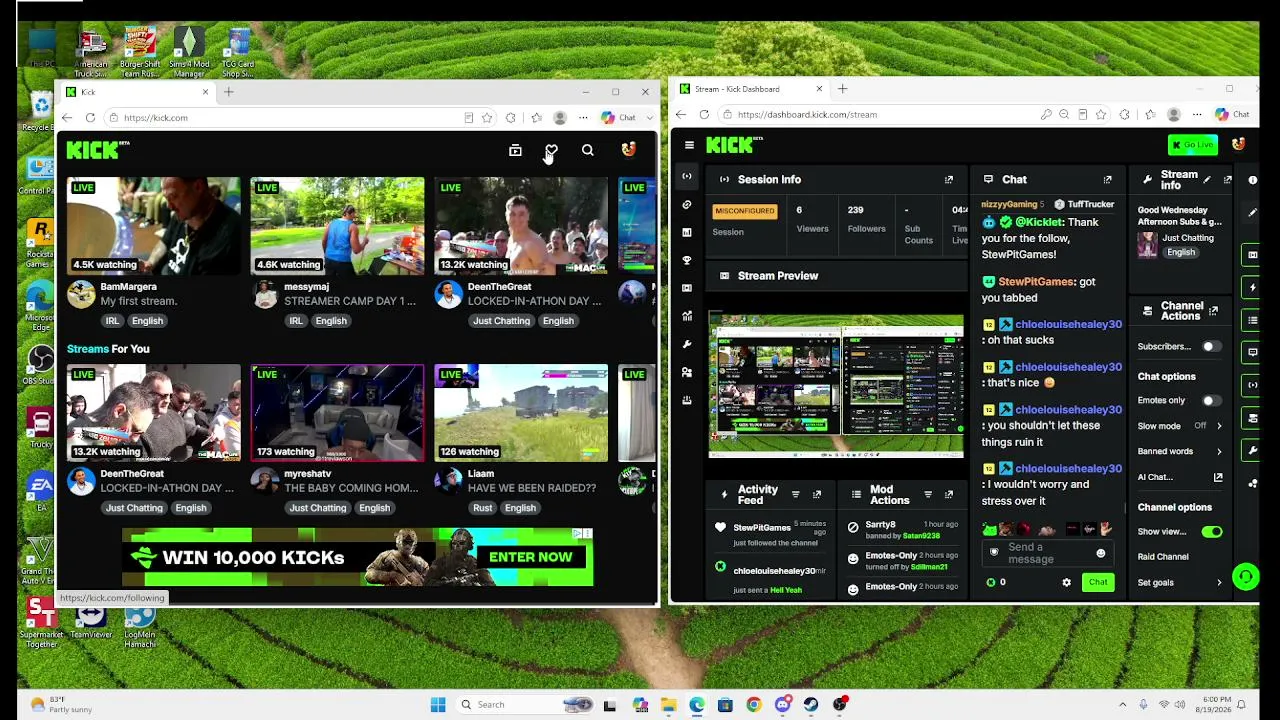The image size is (1280, 720).
Task: Pop out the Channel Actions panel
Action: [1214, 310]
